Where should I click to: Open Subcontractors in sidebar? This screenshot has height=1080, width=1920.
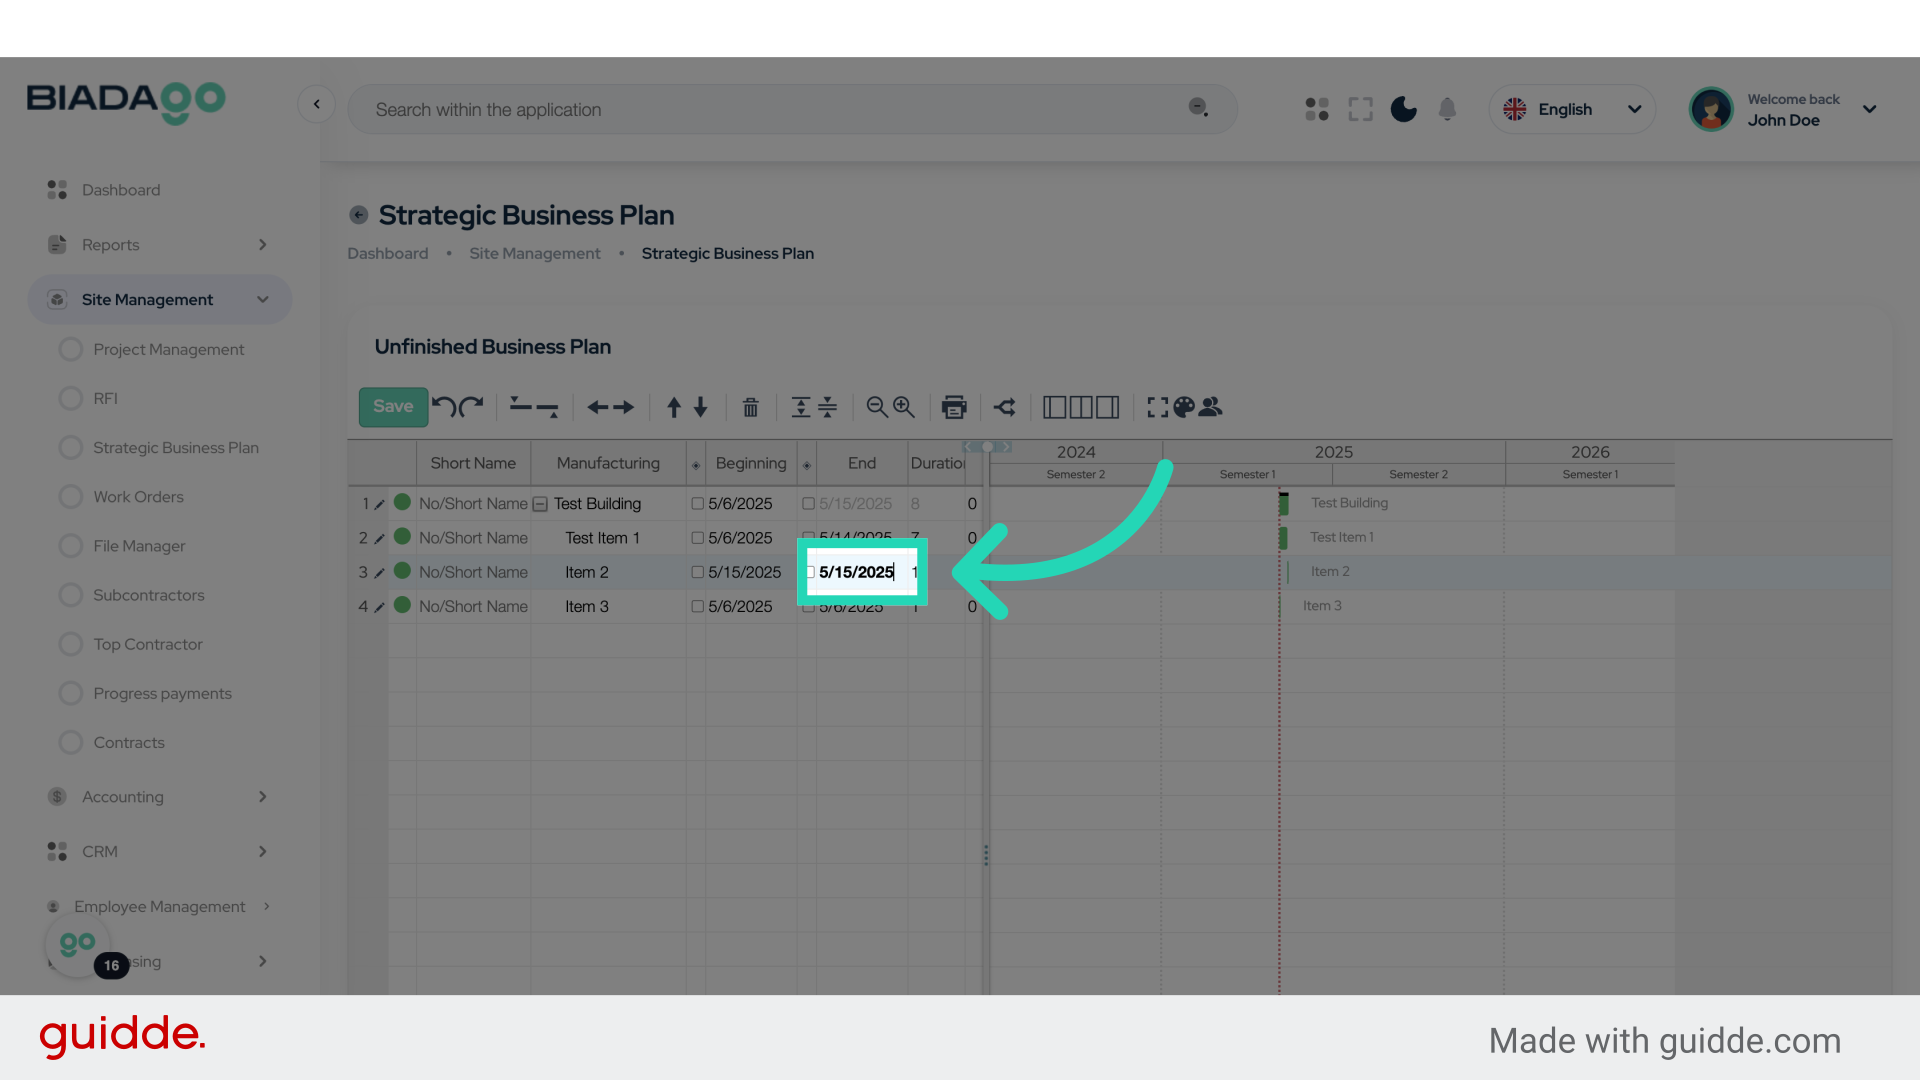click(148, 595)
